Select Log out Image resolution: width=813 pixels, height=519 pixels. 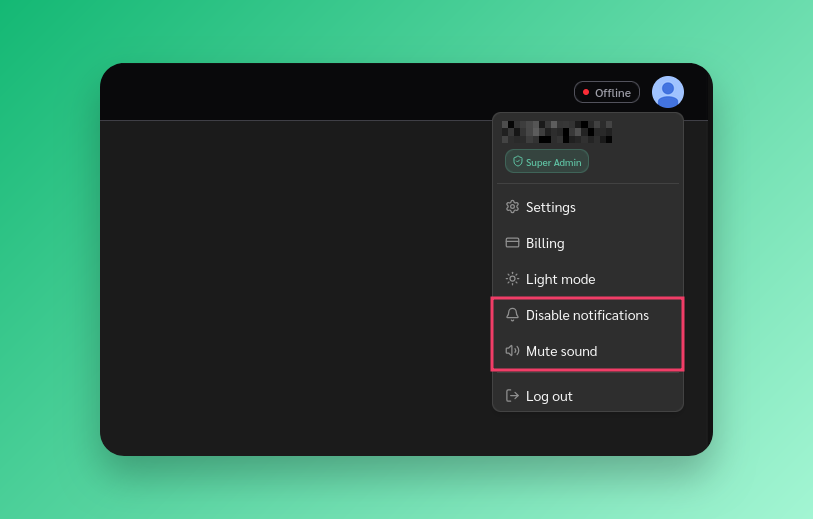click(587, 396)
